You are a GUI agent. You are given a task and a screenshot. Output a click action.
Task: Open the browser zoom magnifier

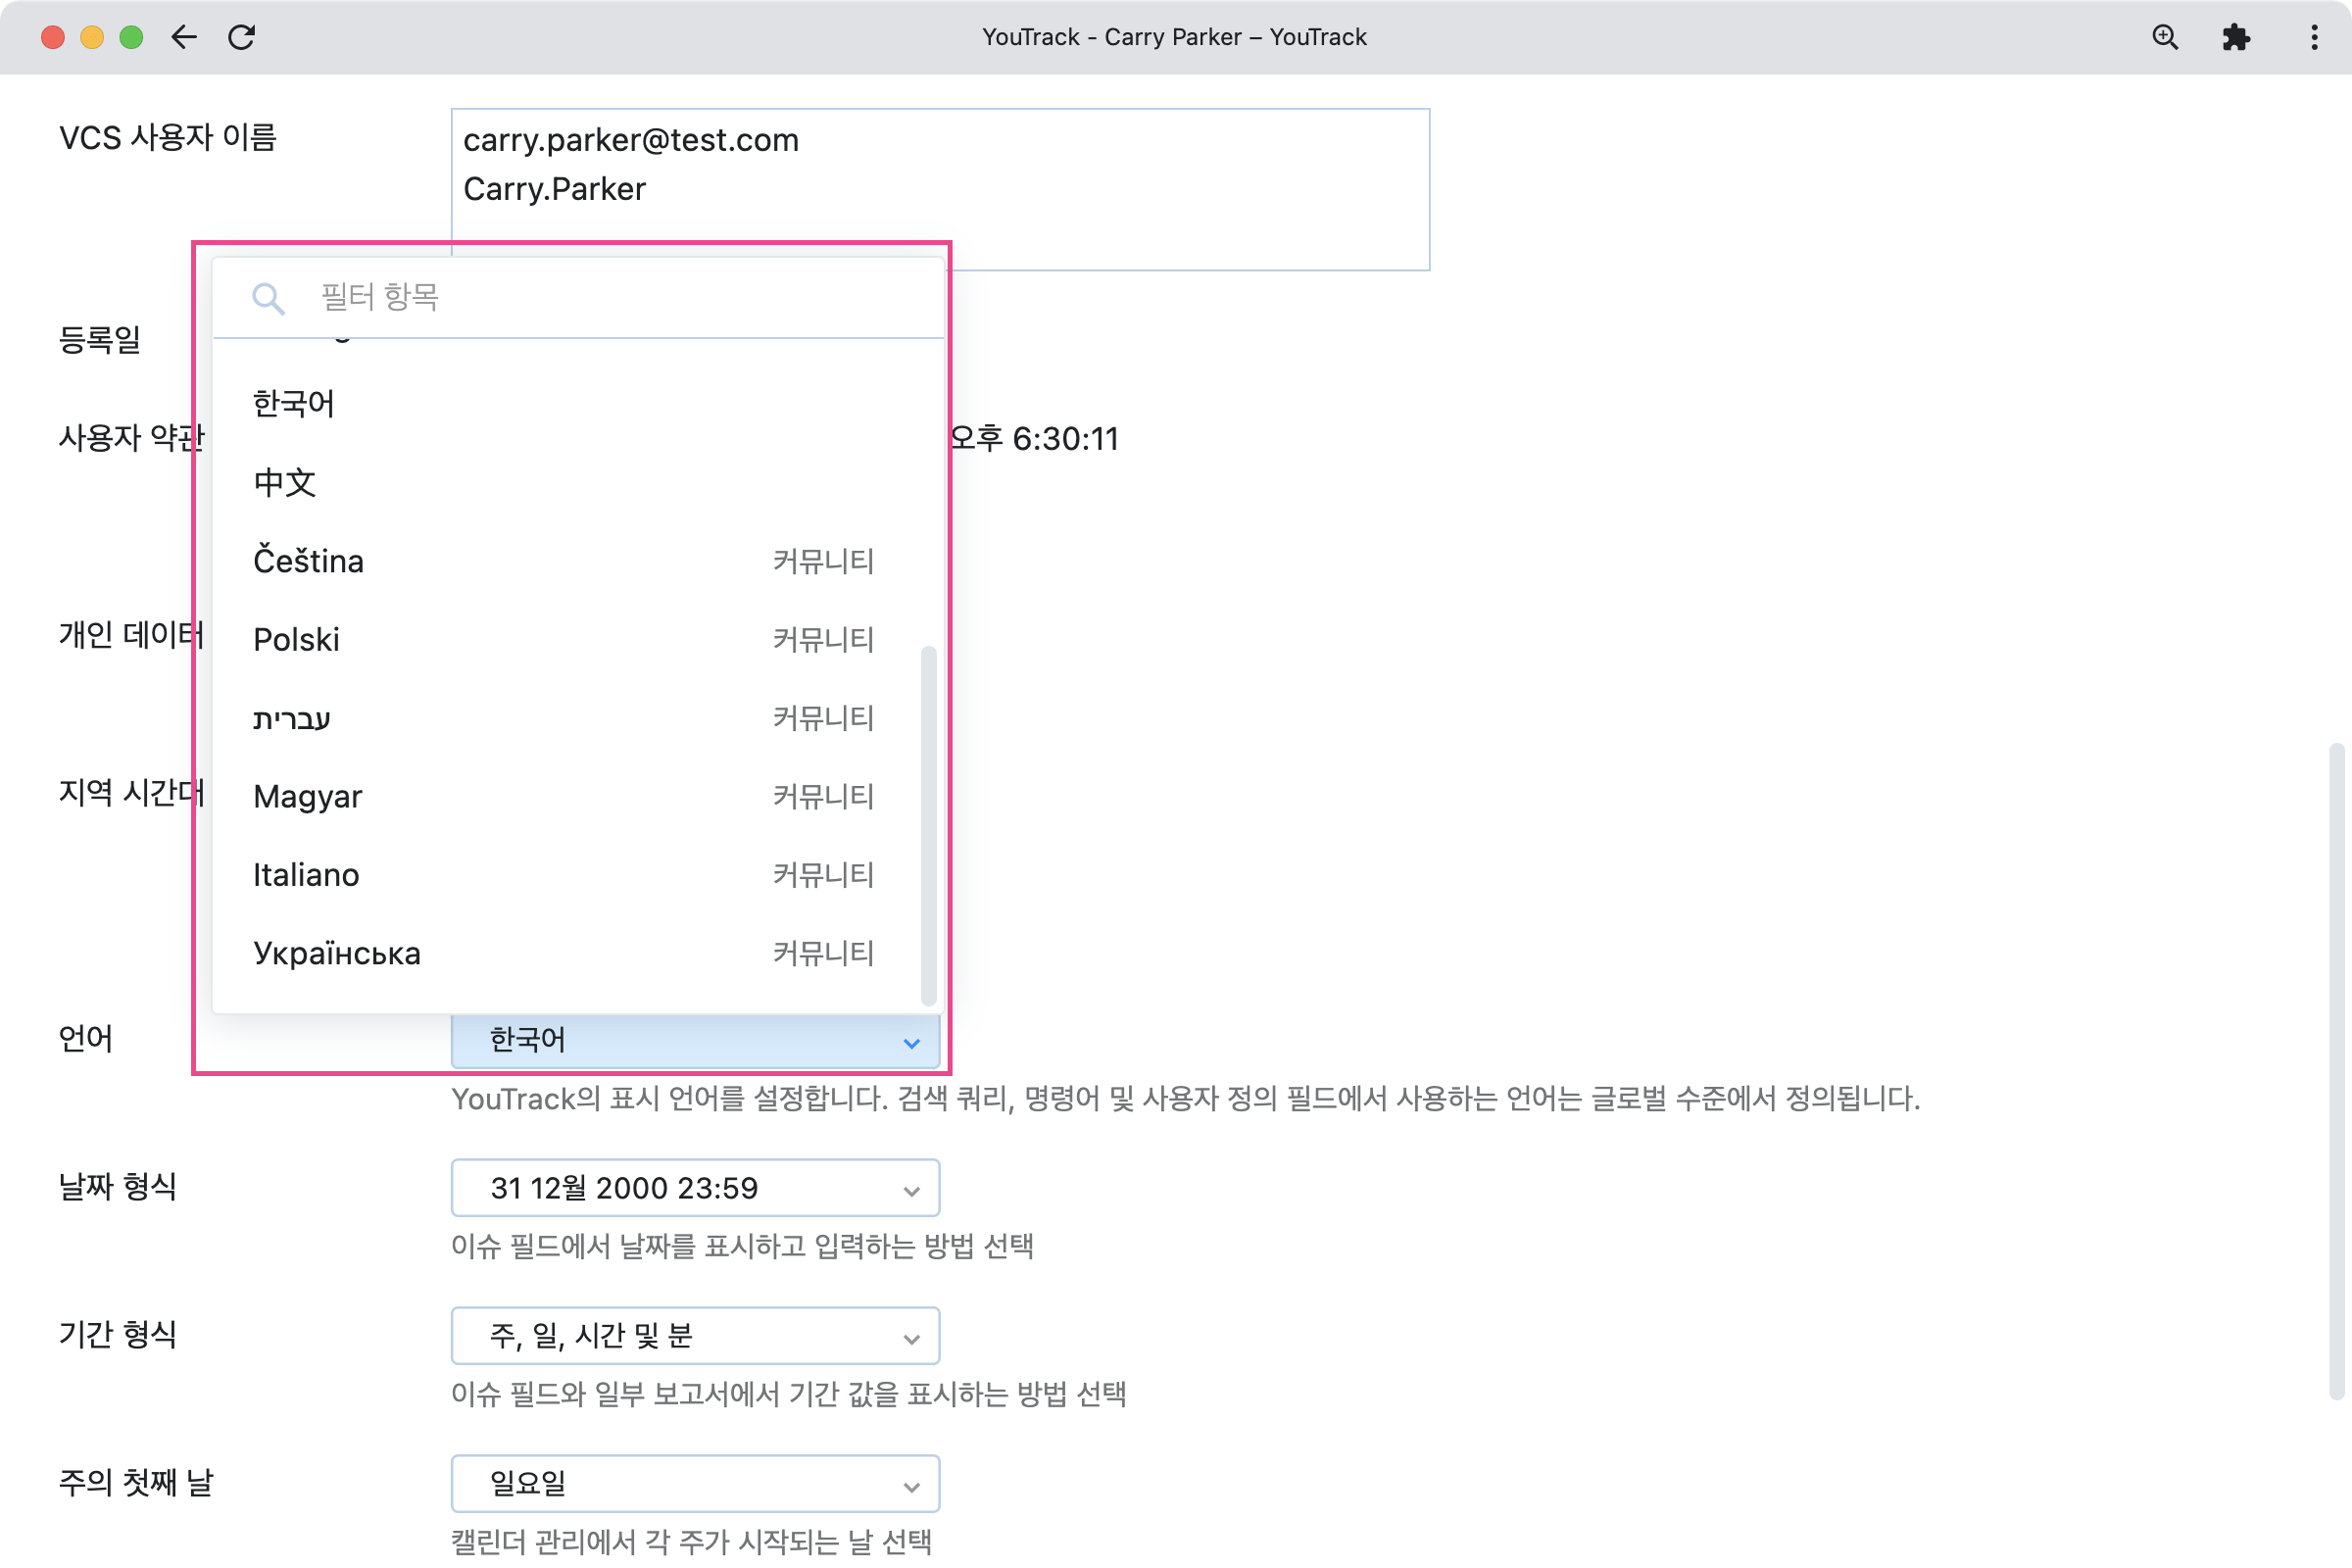click(2164, 37)
